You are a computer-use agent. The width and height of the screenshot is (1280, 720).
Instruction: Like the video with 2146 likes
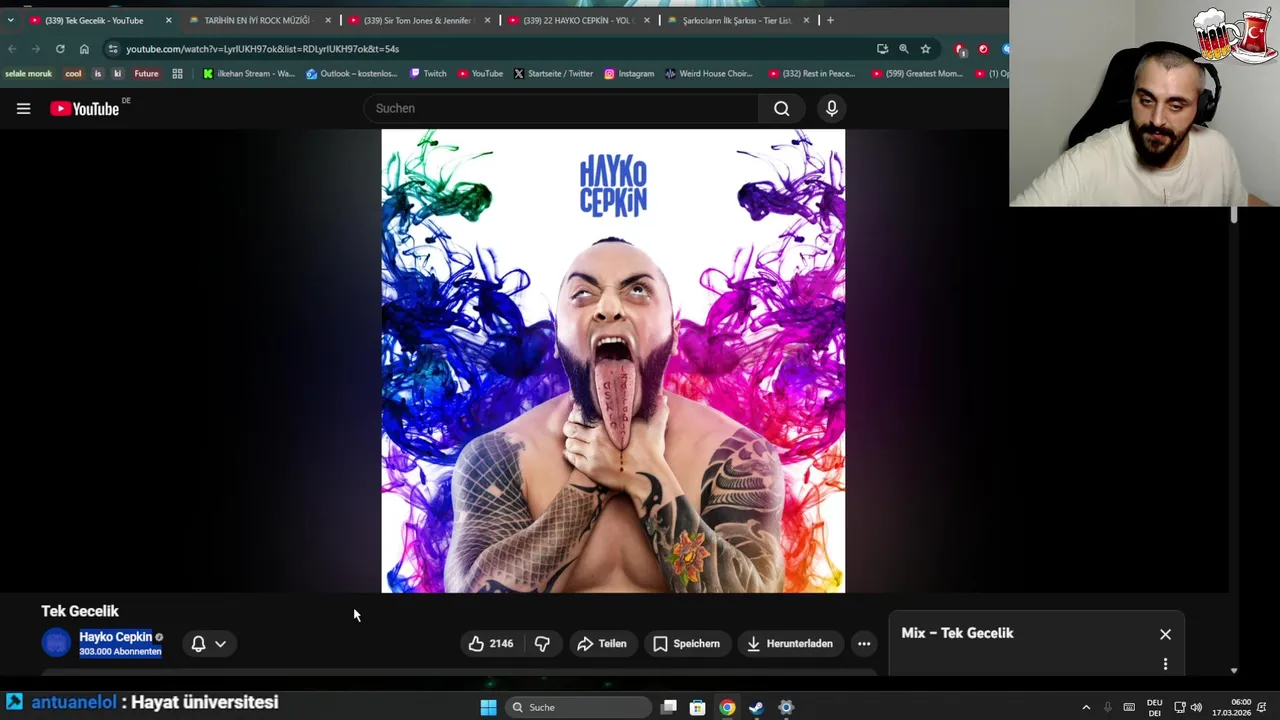tap(491, 644)
